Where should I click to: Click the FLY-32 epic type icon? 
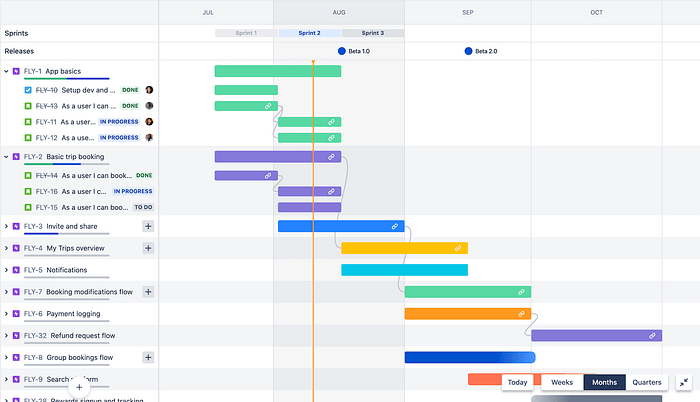[x=16, y=336]
